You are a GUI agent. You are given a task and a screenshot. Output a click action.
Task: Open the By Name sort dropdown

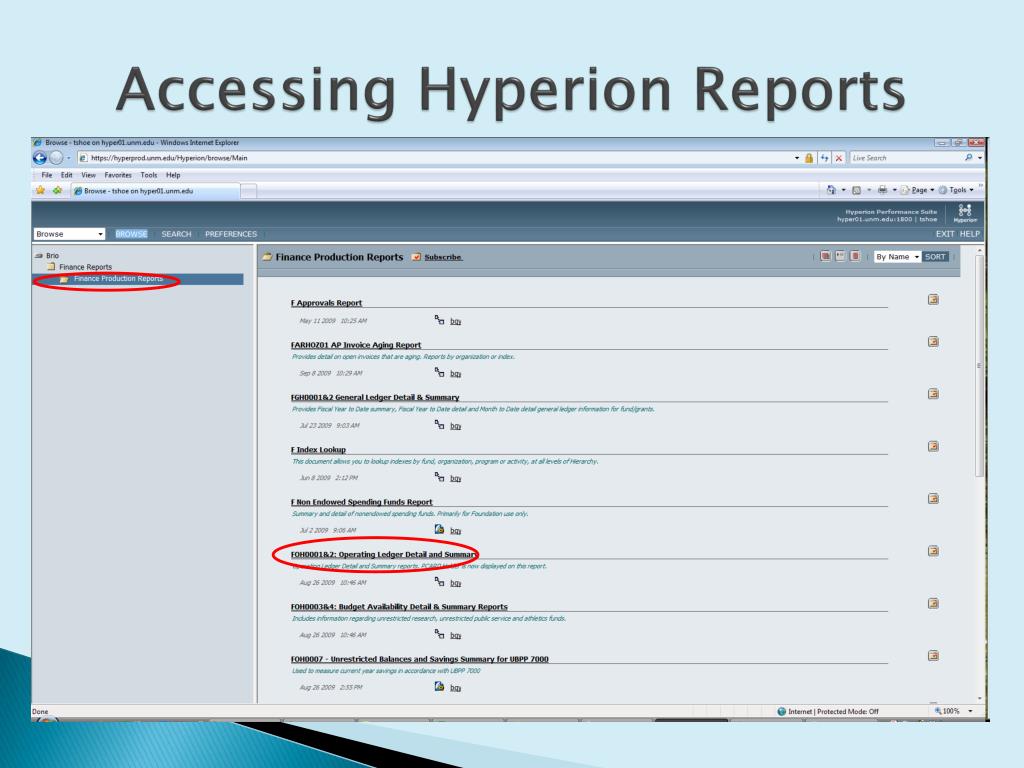[x=897, y=257]
